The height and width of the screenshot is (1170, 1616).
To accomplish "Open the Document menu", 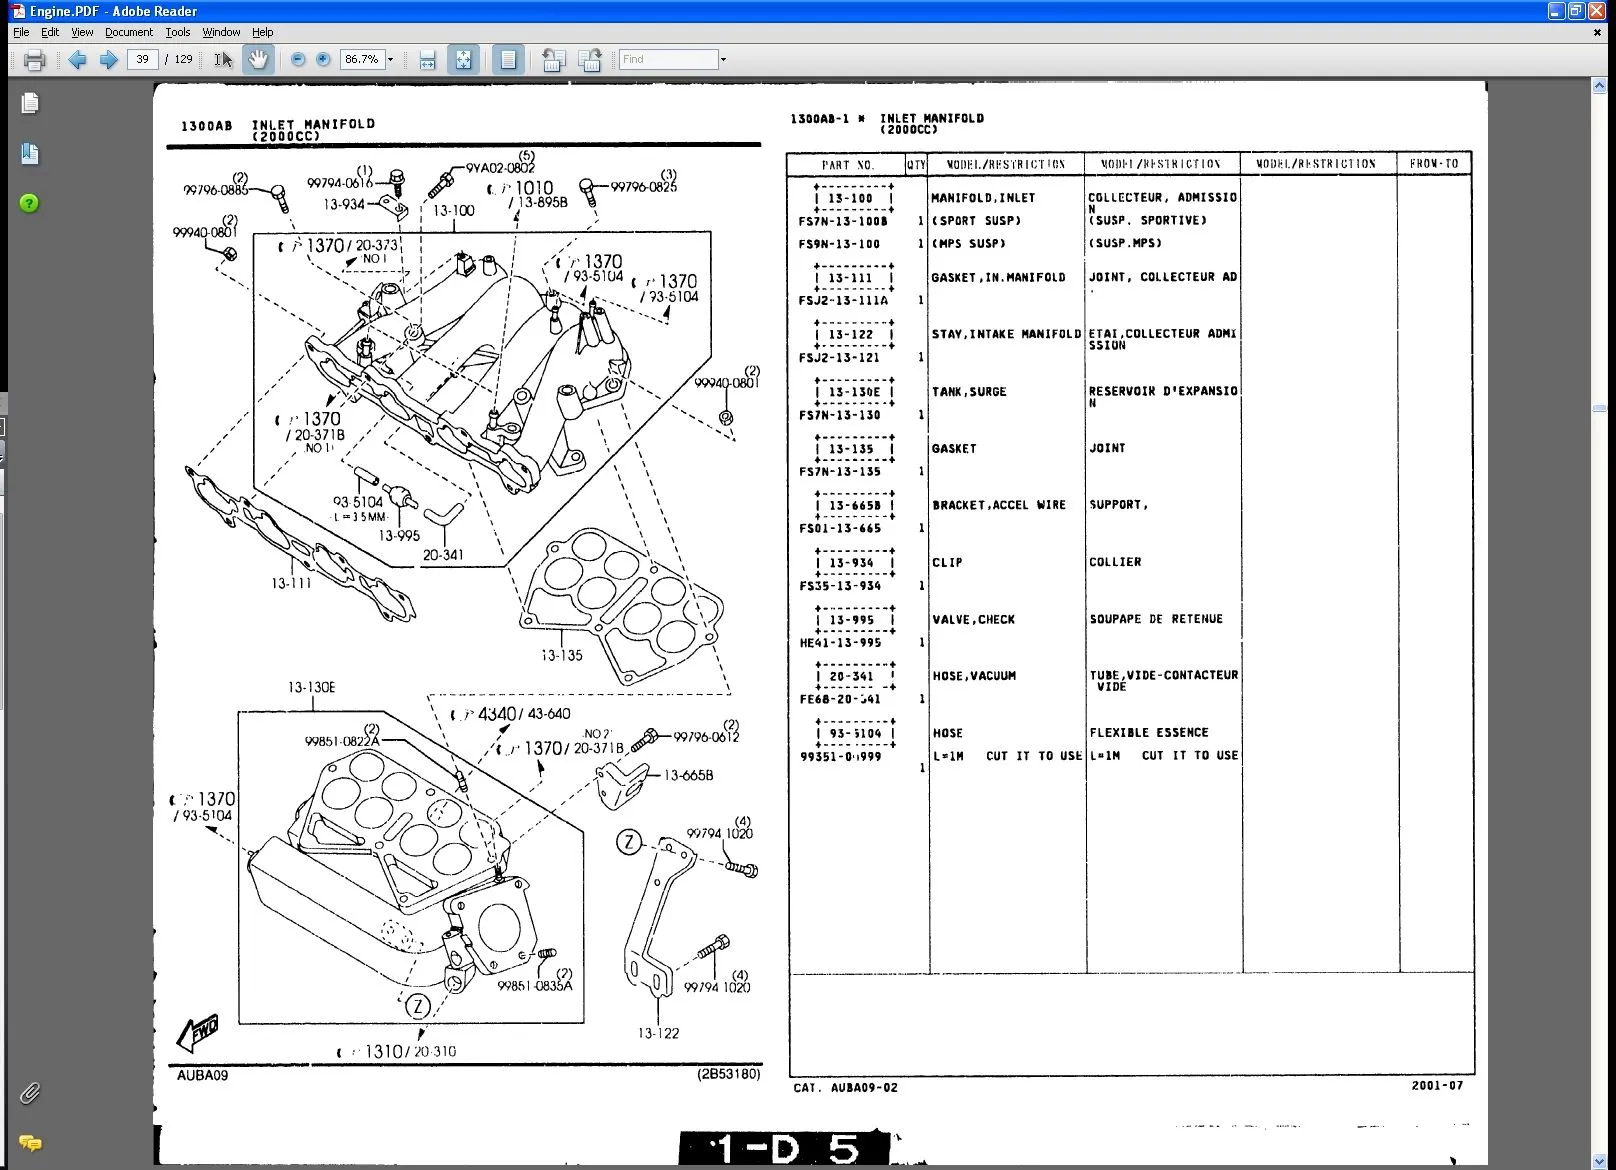I will (129, 32).
